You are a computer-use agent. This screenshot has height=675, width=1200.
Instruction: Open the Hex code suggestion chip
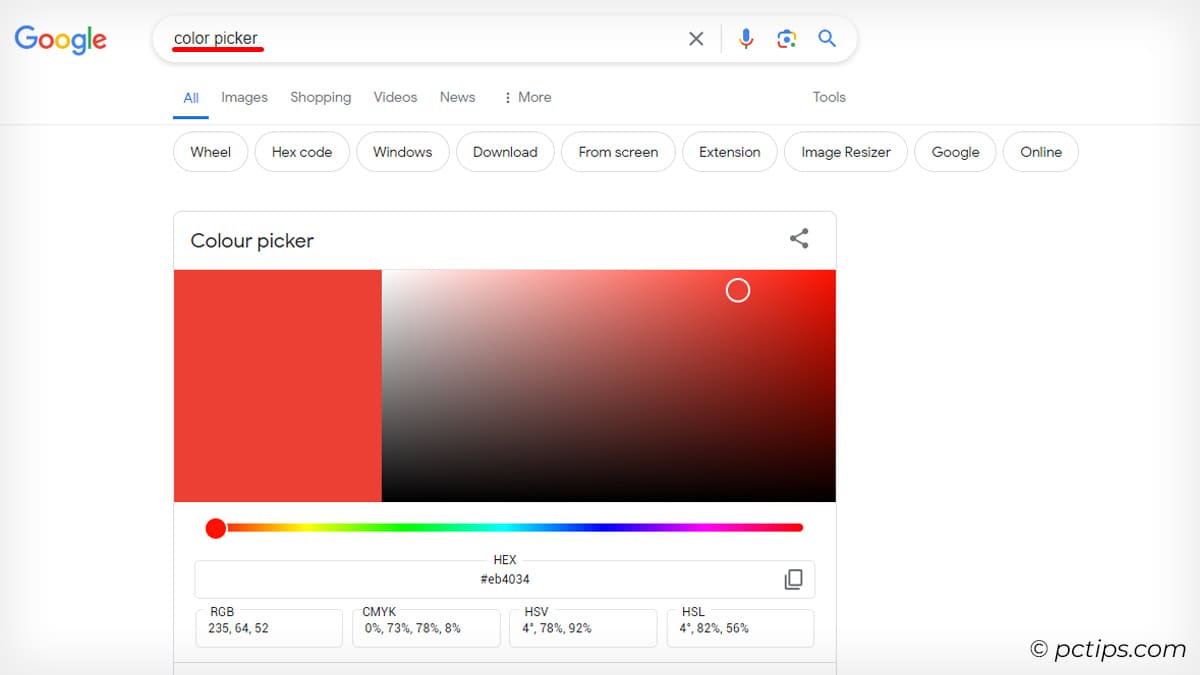point(302,152)
